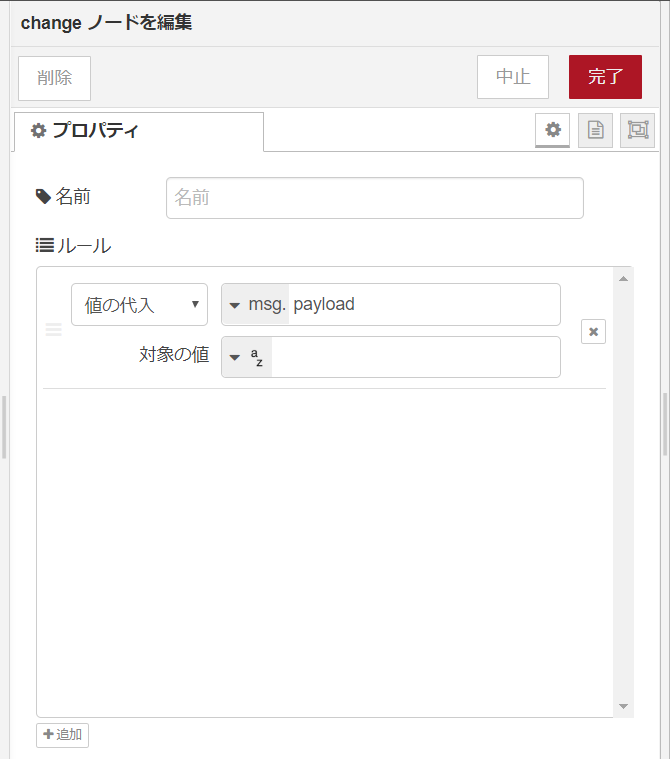Edit the payload property field
The image size is (670, 759).
coord(424,304)
